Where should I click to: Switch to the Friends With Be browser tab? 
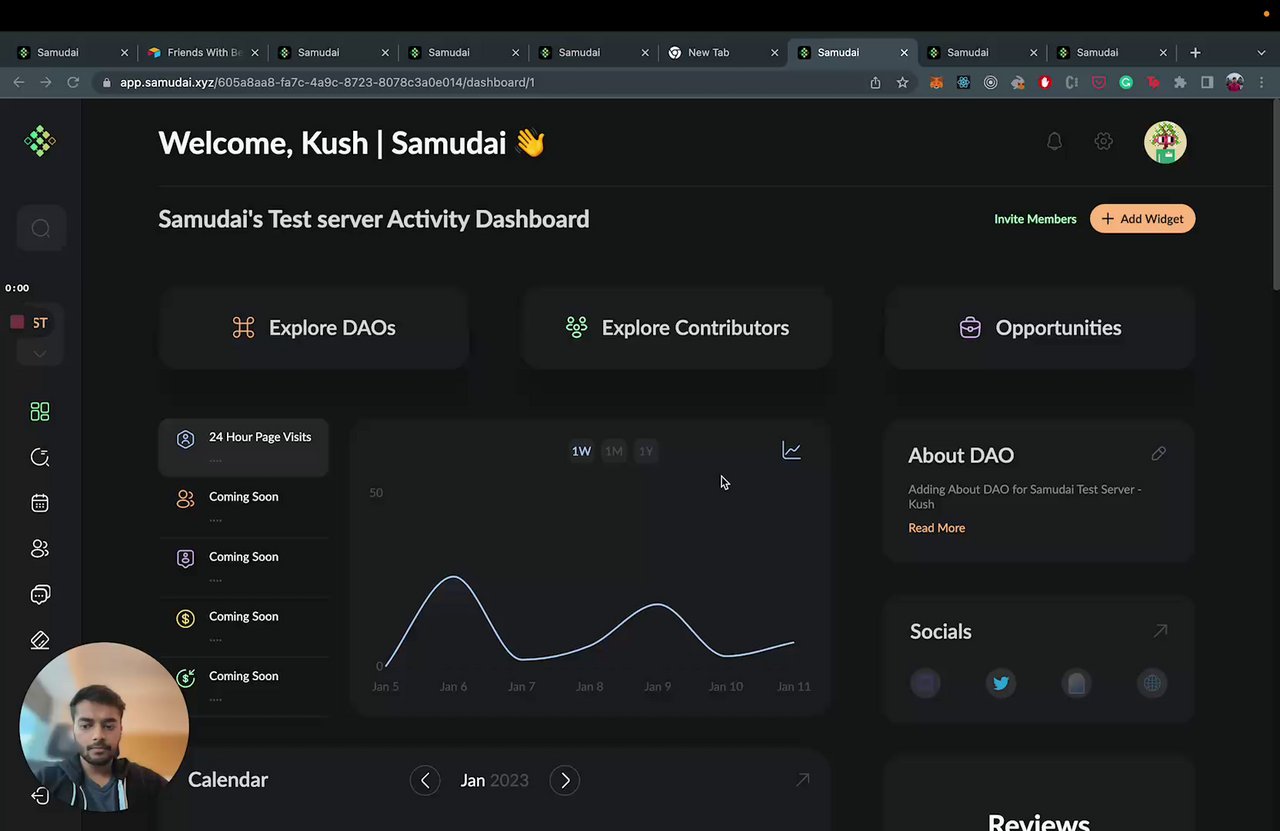coord(202,52)
